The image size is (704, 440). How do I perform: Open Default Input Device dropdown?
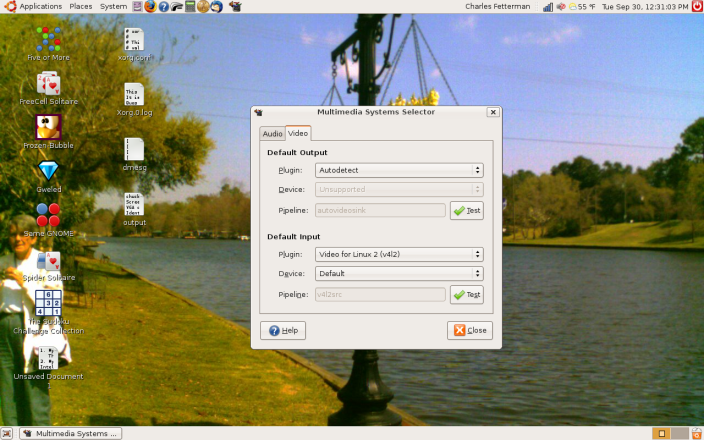point(399,273)
